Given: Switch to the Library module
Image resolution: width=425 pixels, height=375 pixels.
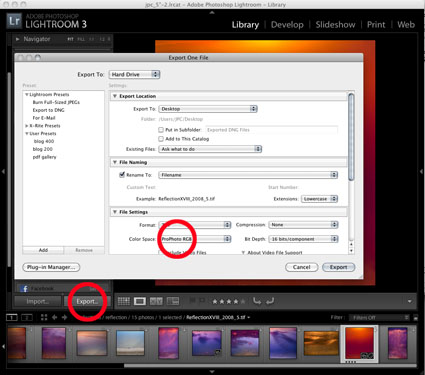Looking at the screenshot, I should 245,25.
